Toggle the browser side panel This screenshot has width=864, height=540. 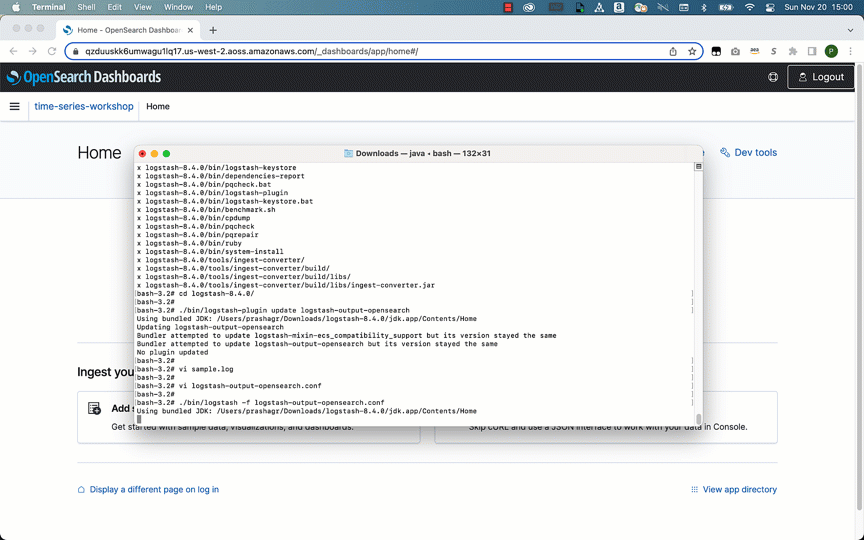812,51
